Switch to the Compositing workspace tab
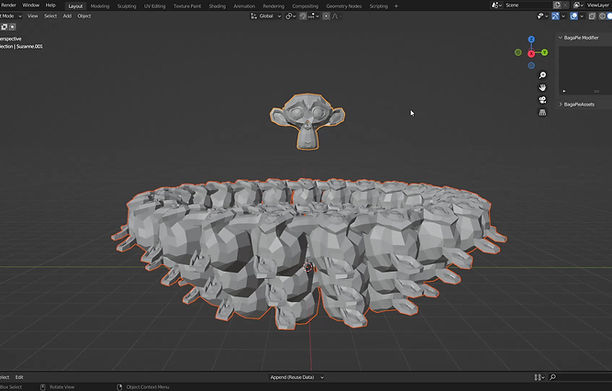Image resolution: width=612 pixels, height=391 pixels. coord(305,6)
